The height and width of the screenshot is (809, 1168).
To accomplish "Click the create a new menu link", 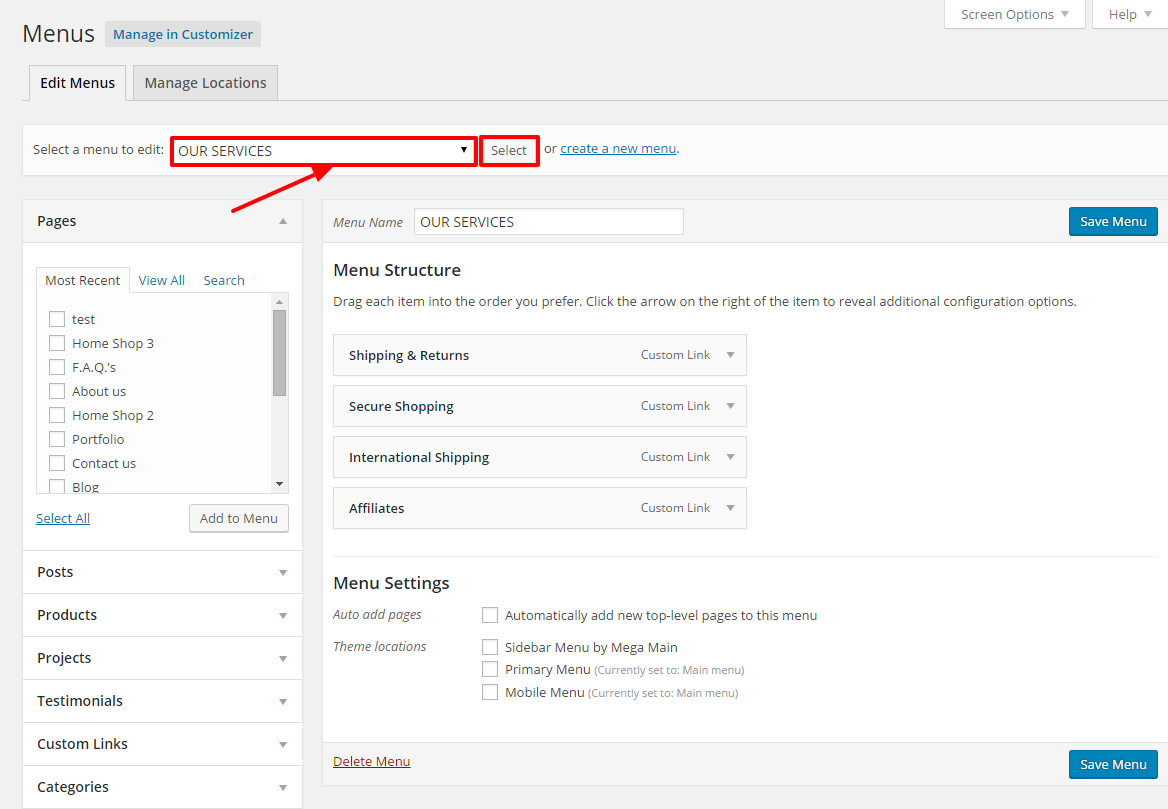I will click(x=618, y=149).
